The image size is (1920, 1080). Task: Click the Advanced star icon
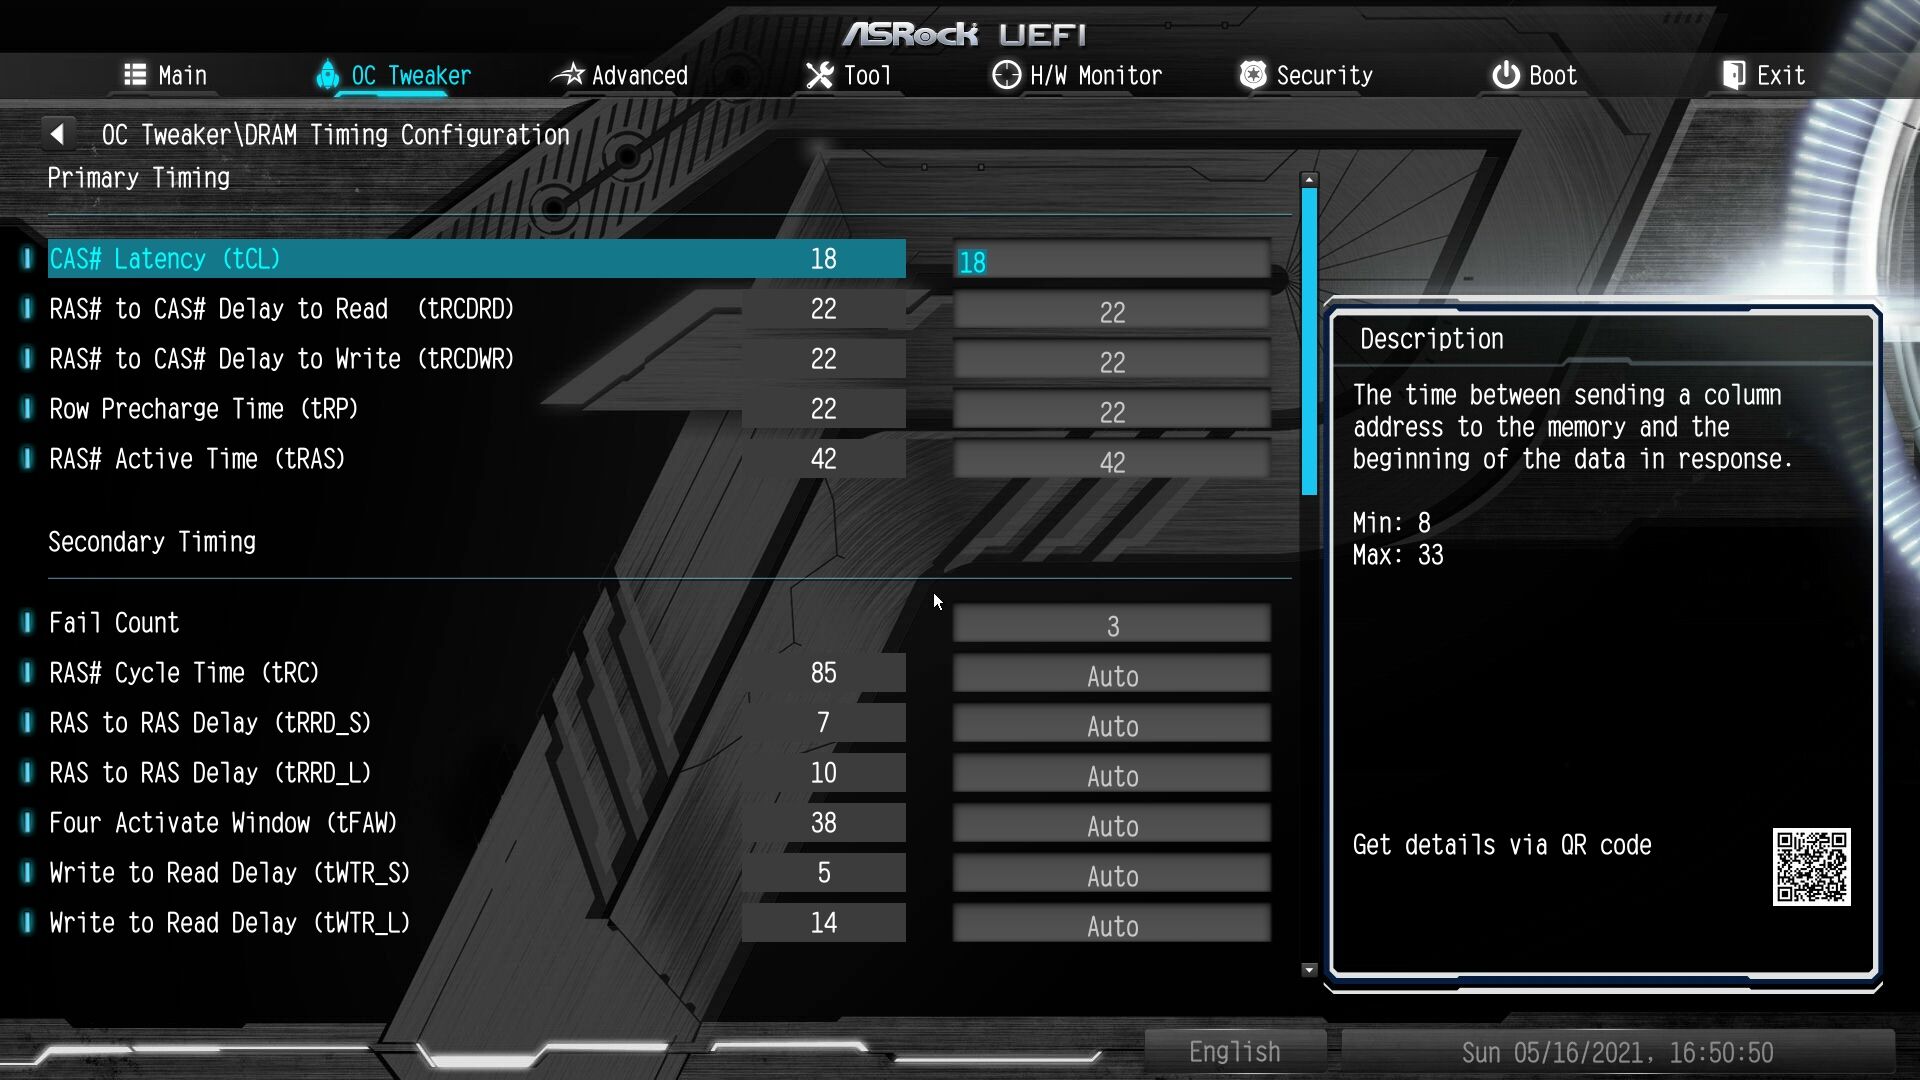click(568, 75)
